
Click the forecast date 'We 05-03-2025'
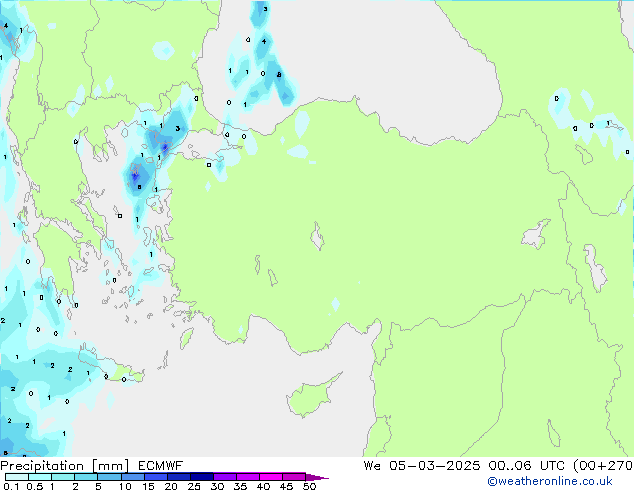pyautogui.click(x=422, y=466)
